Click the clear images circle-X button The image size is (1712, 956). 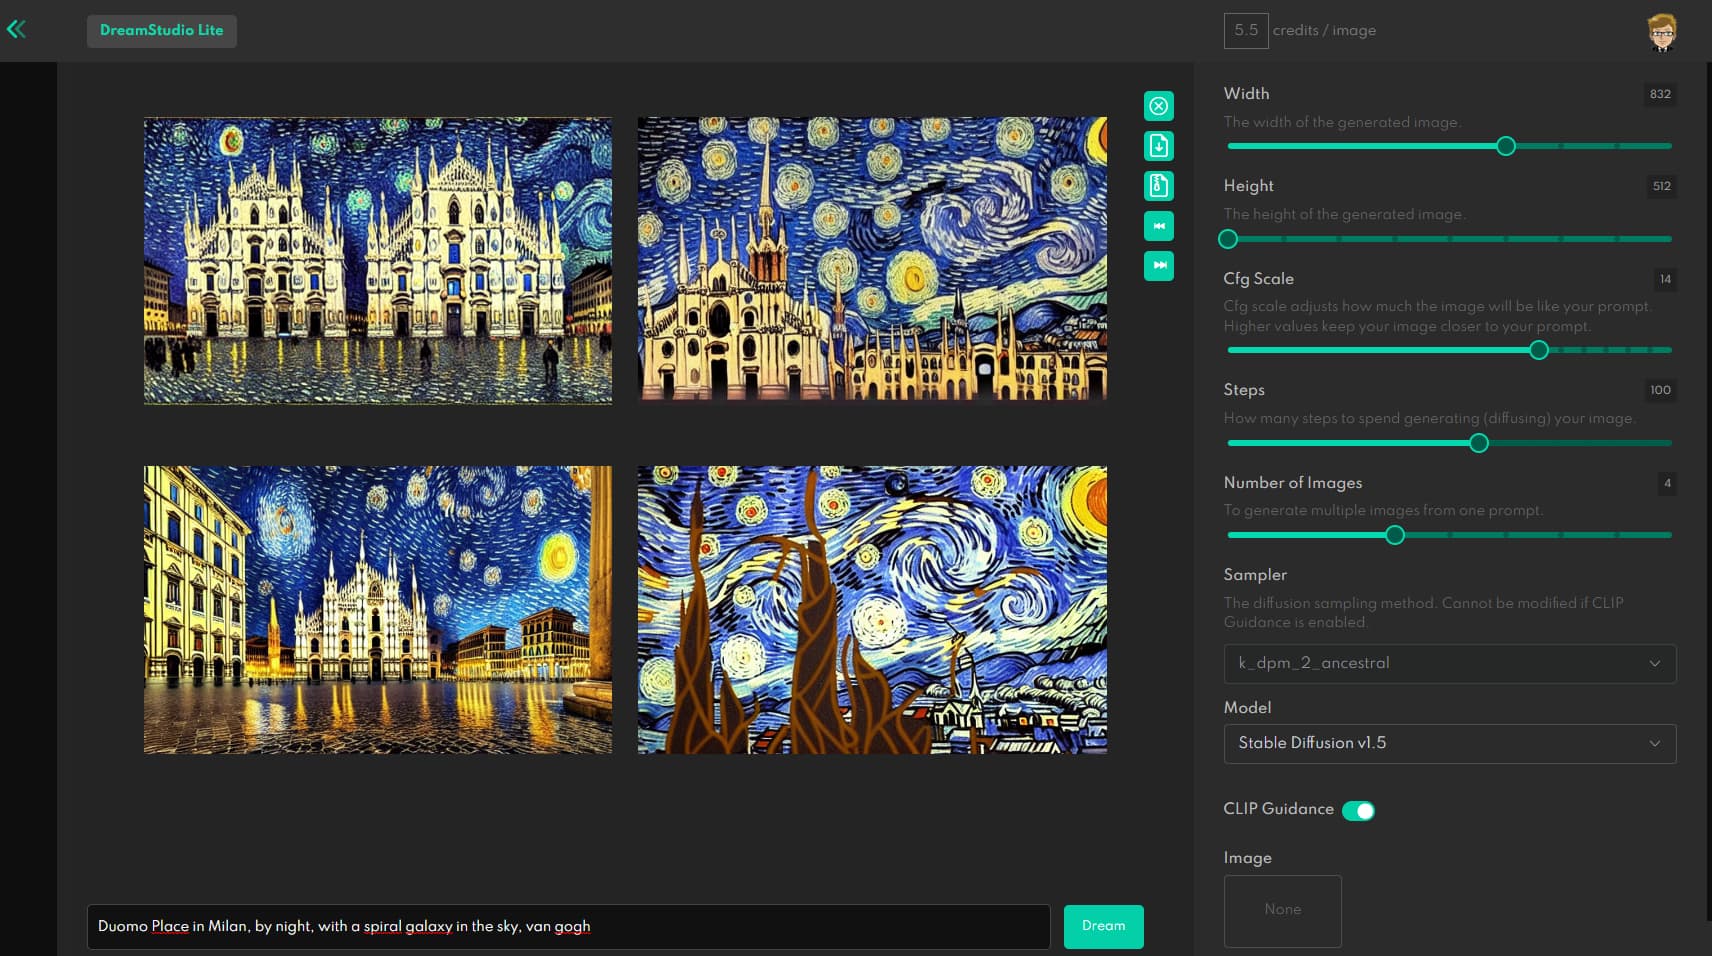tap(1159, 106)
